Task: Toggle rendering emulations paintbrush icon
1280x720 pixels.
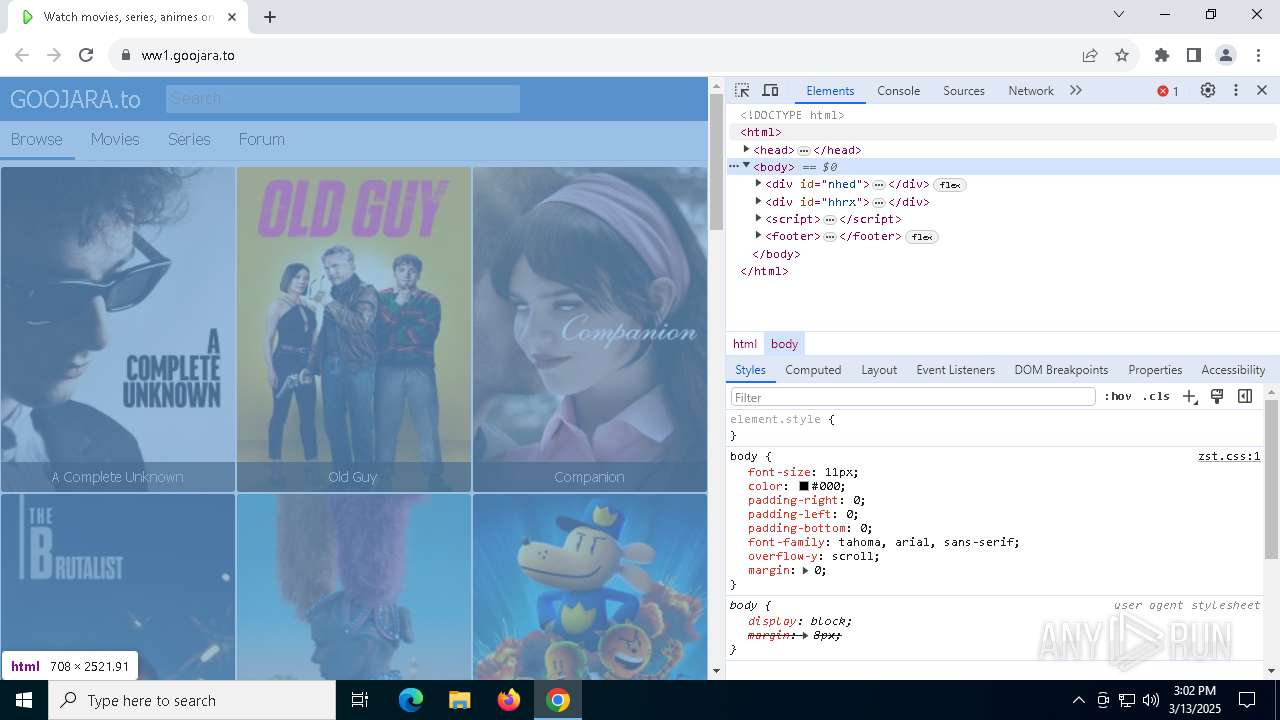Action: (1217, 396)
